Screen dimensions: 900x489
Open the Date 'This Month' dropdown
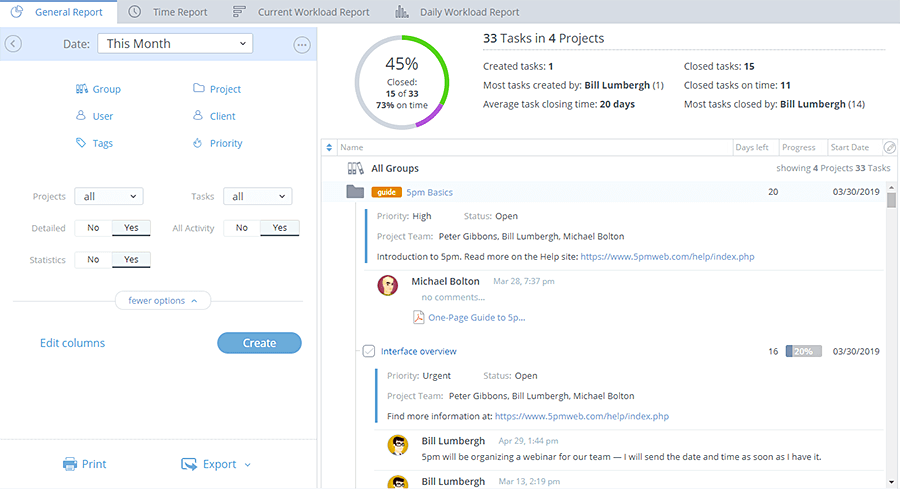(x=175, y=44)
